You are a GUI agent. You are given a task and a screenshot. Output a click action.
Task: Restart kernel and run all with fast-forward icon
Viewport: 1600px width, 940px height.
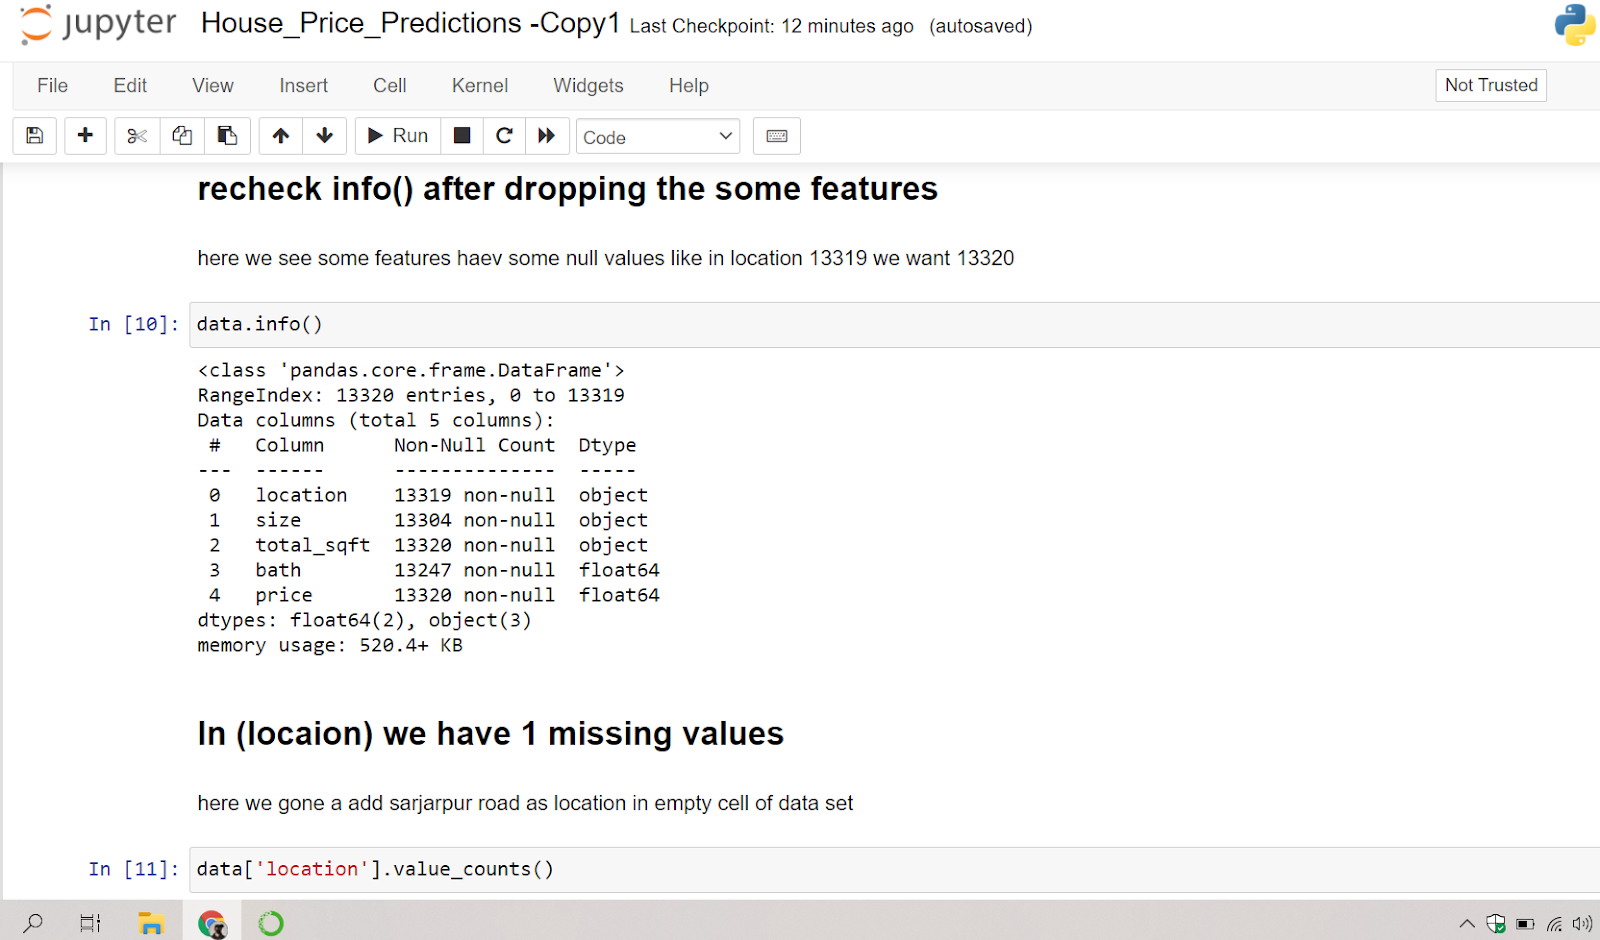pyautogui.click(x=547, y=136)
